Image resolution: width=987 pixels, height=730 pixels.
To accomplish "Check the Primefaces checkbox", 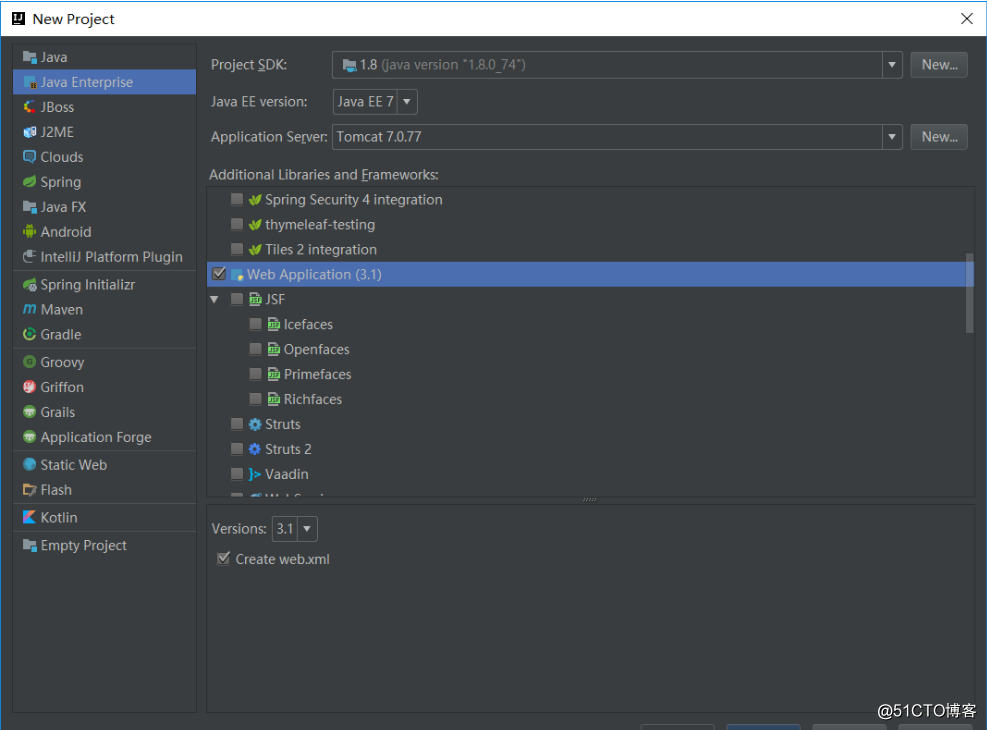I will point(256,374).
